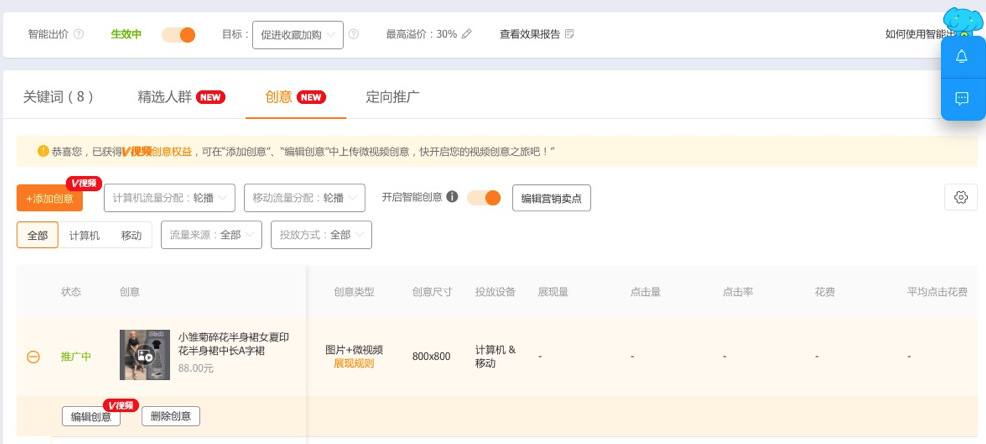Click the 编辑营销卖点 button
Viewport: 986px width, 444px height.
(551, 198)
